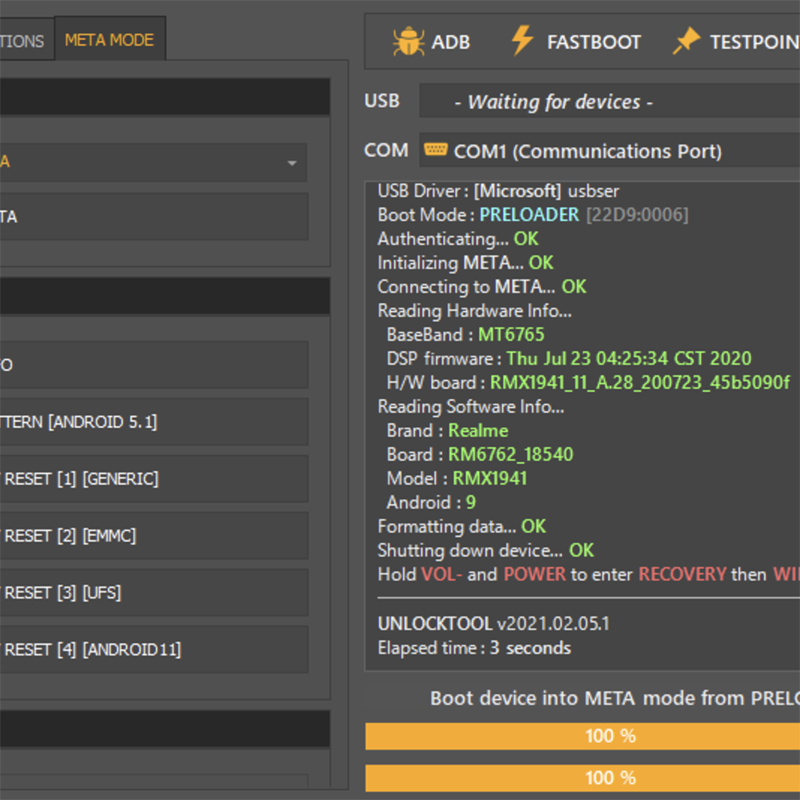Open the COM1 Communications Port dropdown
The image size is (800, 800).
(x=609, y=150)
